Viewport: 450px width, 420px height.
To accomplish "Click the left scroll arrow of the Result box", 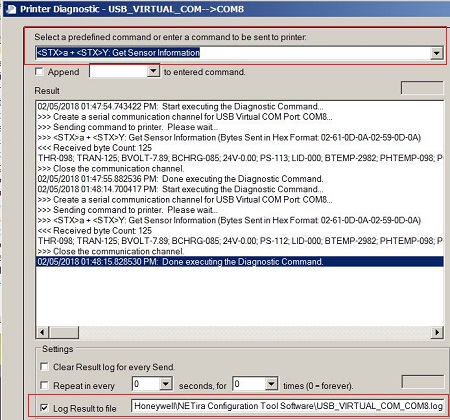I will coord(42,332).
